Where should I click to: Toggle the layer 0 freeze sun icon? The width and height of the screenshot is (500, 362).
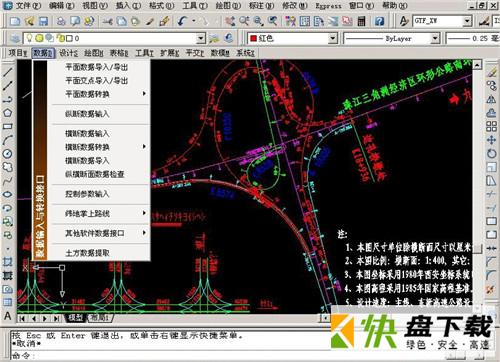(39, 38)
